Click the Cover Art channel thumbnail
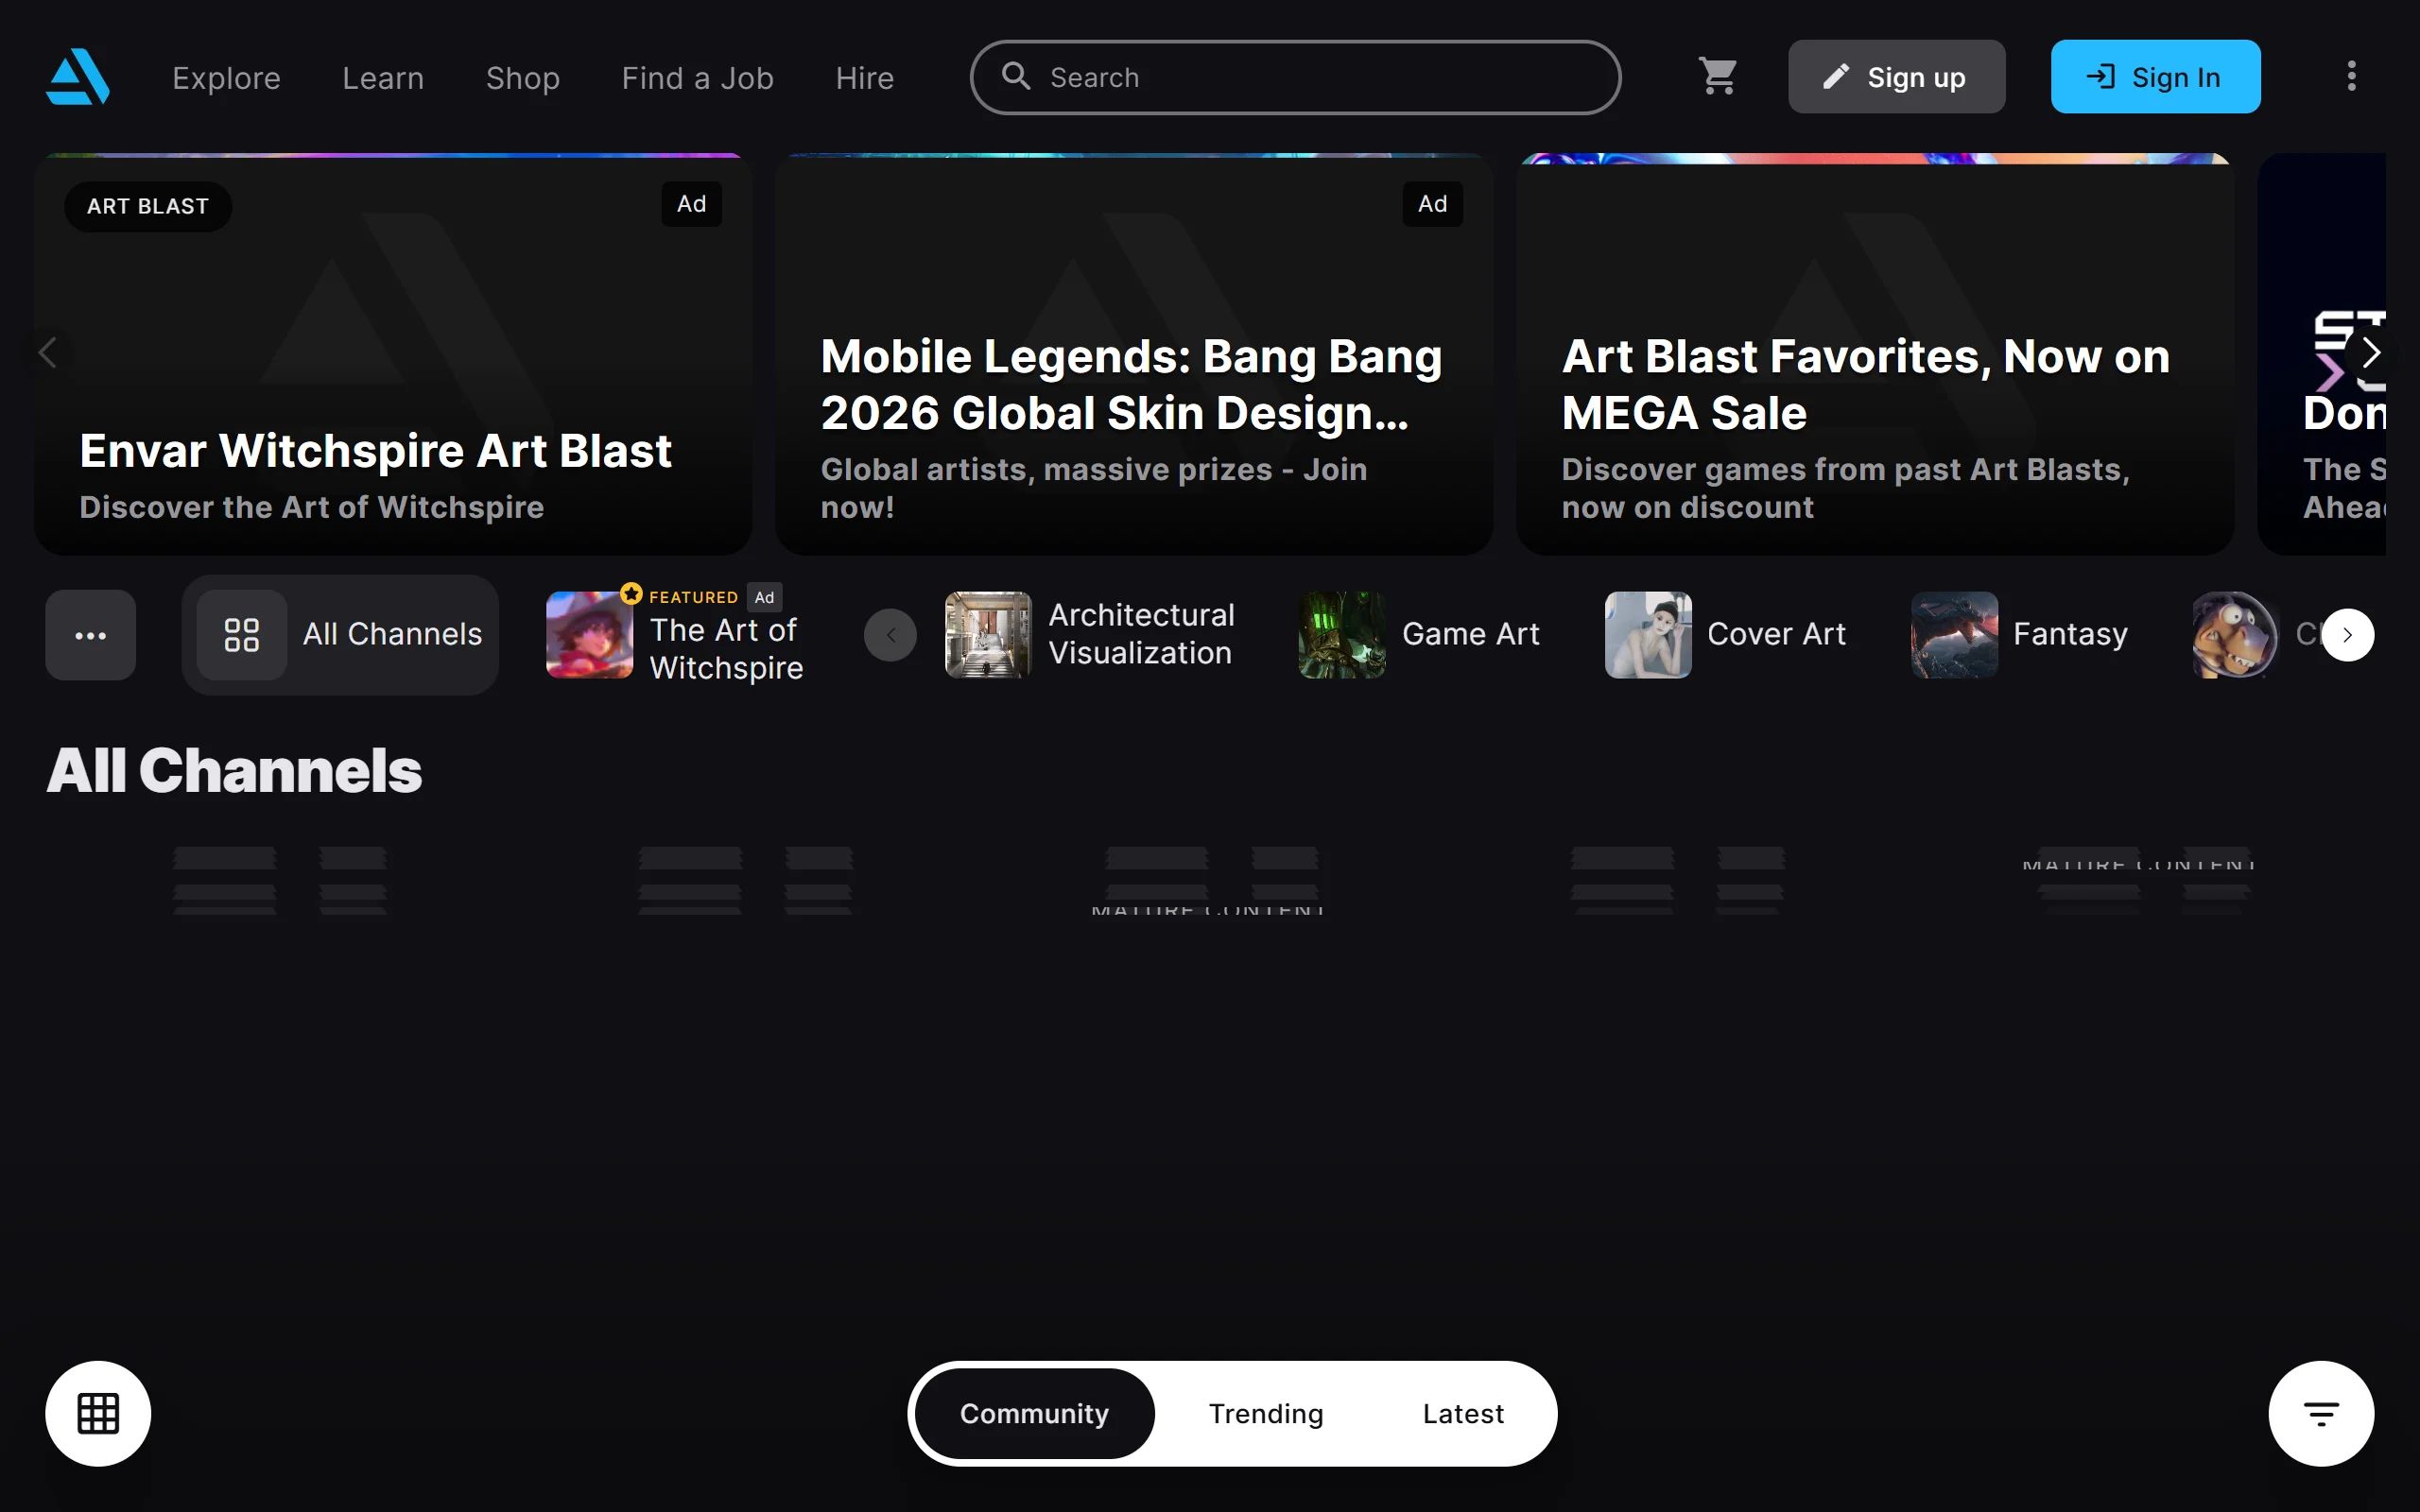This screenshot has height=1512, width=2420. click(1648, 634)
